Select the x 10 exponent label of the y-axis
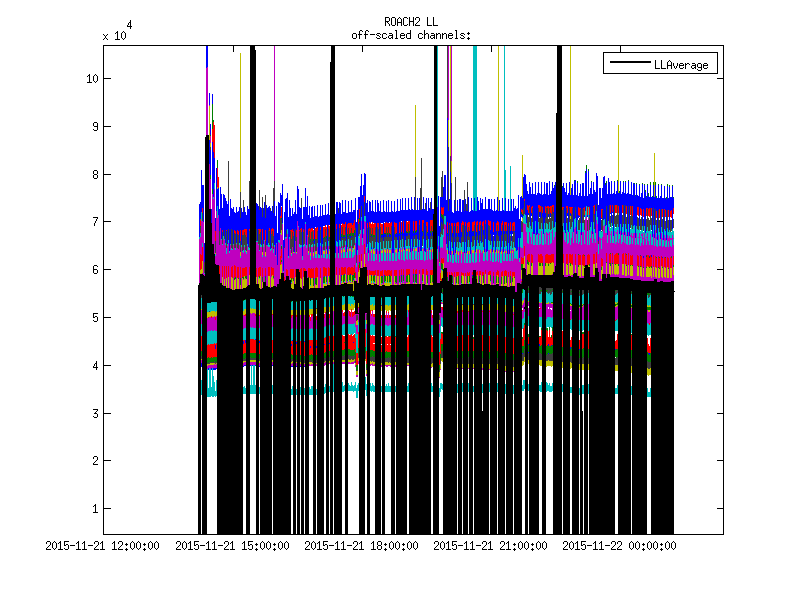 (x=116, y=34)
